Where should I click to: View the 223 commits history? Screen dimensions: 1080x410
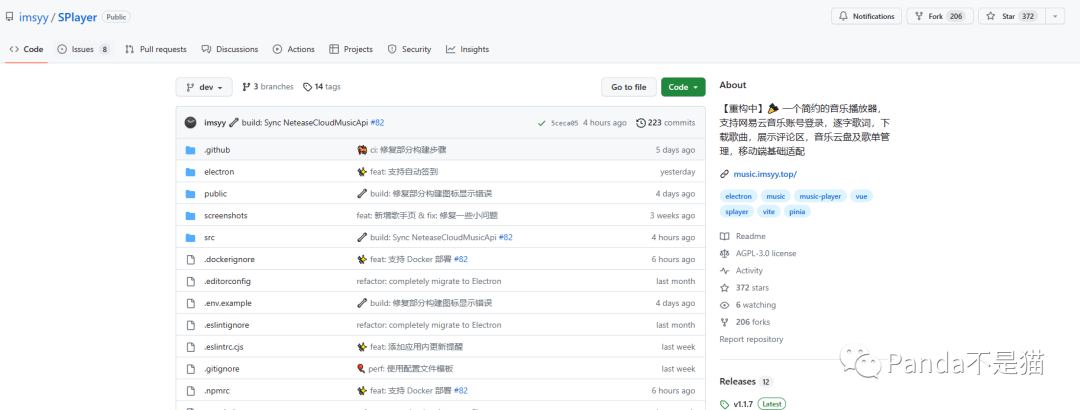[665, 123]
